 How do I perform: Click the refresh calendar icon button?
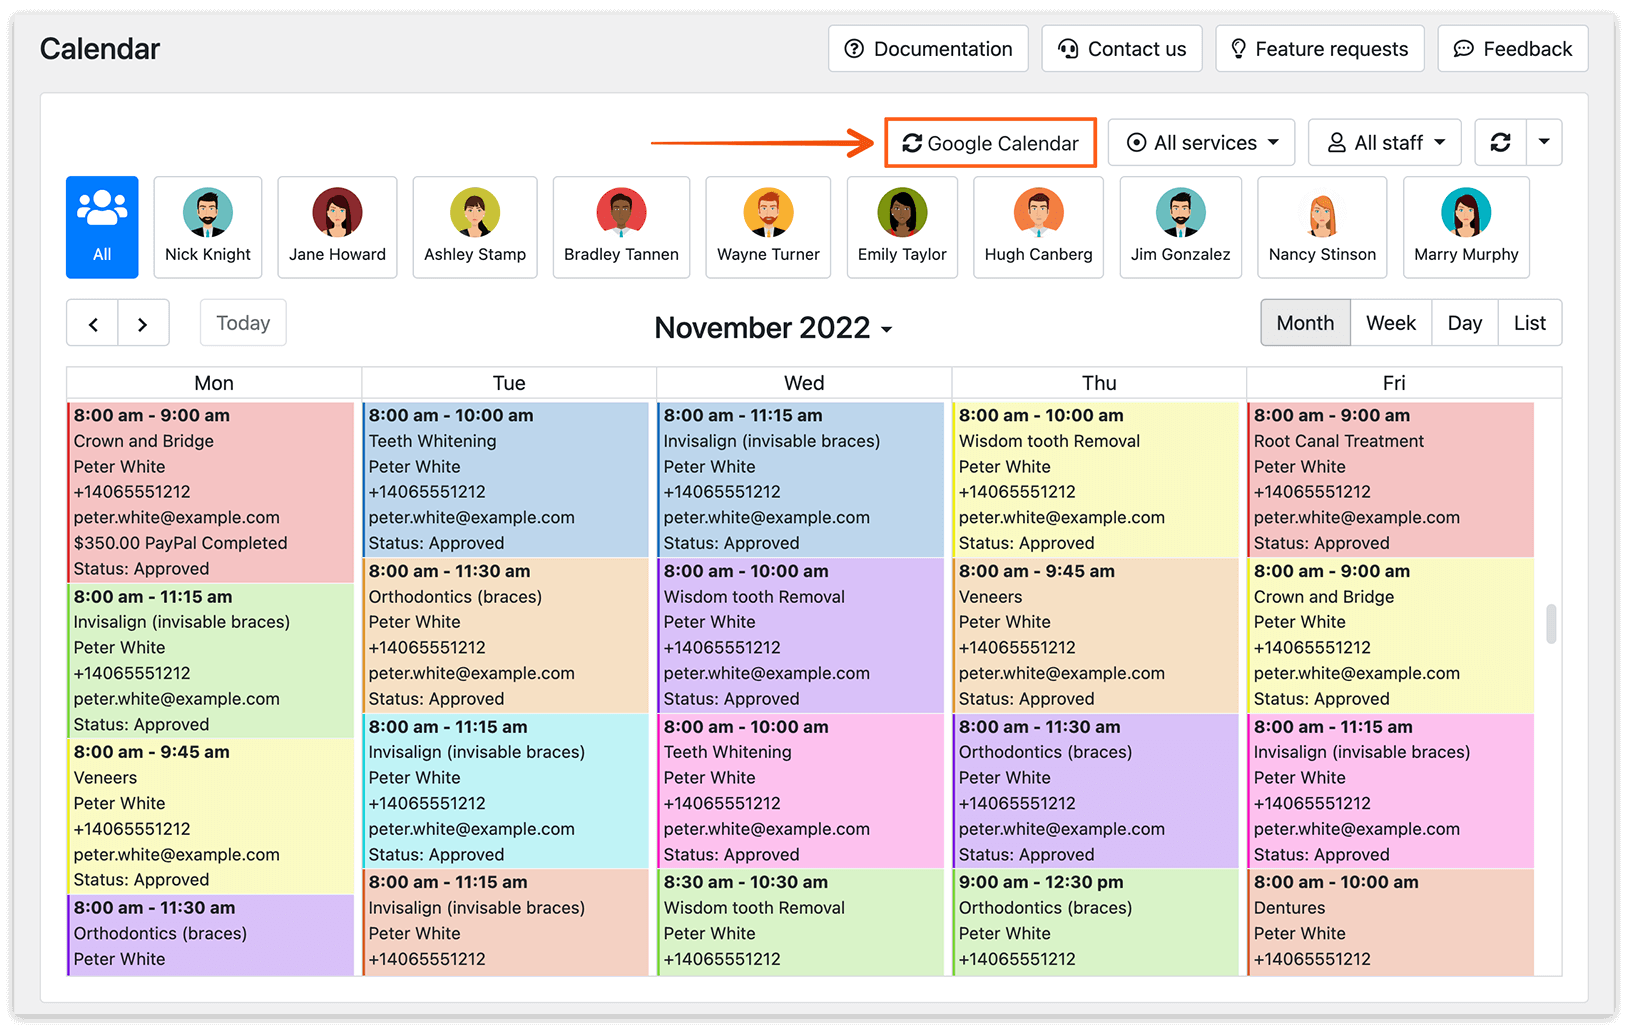pos(1500,143)
